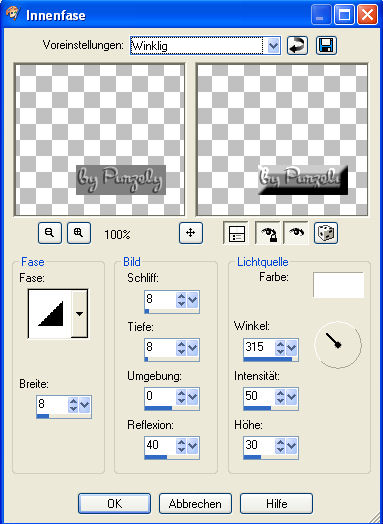This screenshot has width=383, height=524.
Task: Open the white Farbe color swatch
Action: (339, 285)
